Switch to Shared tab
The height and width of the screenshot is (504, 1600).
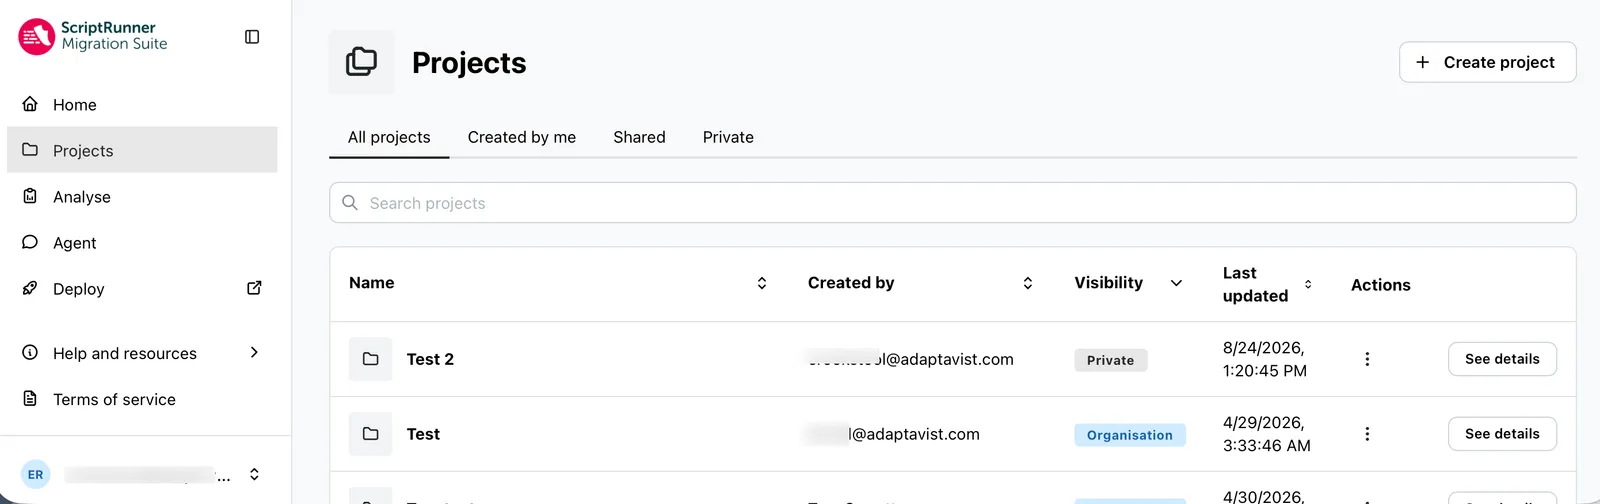point(639,137)
